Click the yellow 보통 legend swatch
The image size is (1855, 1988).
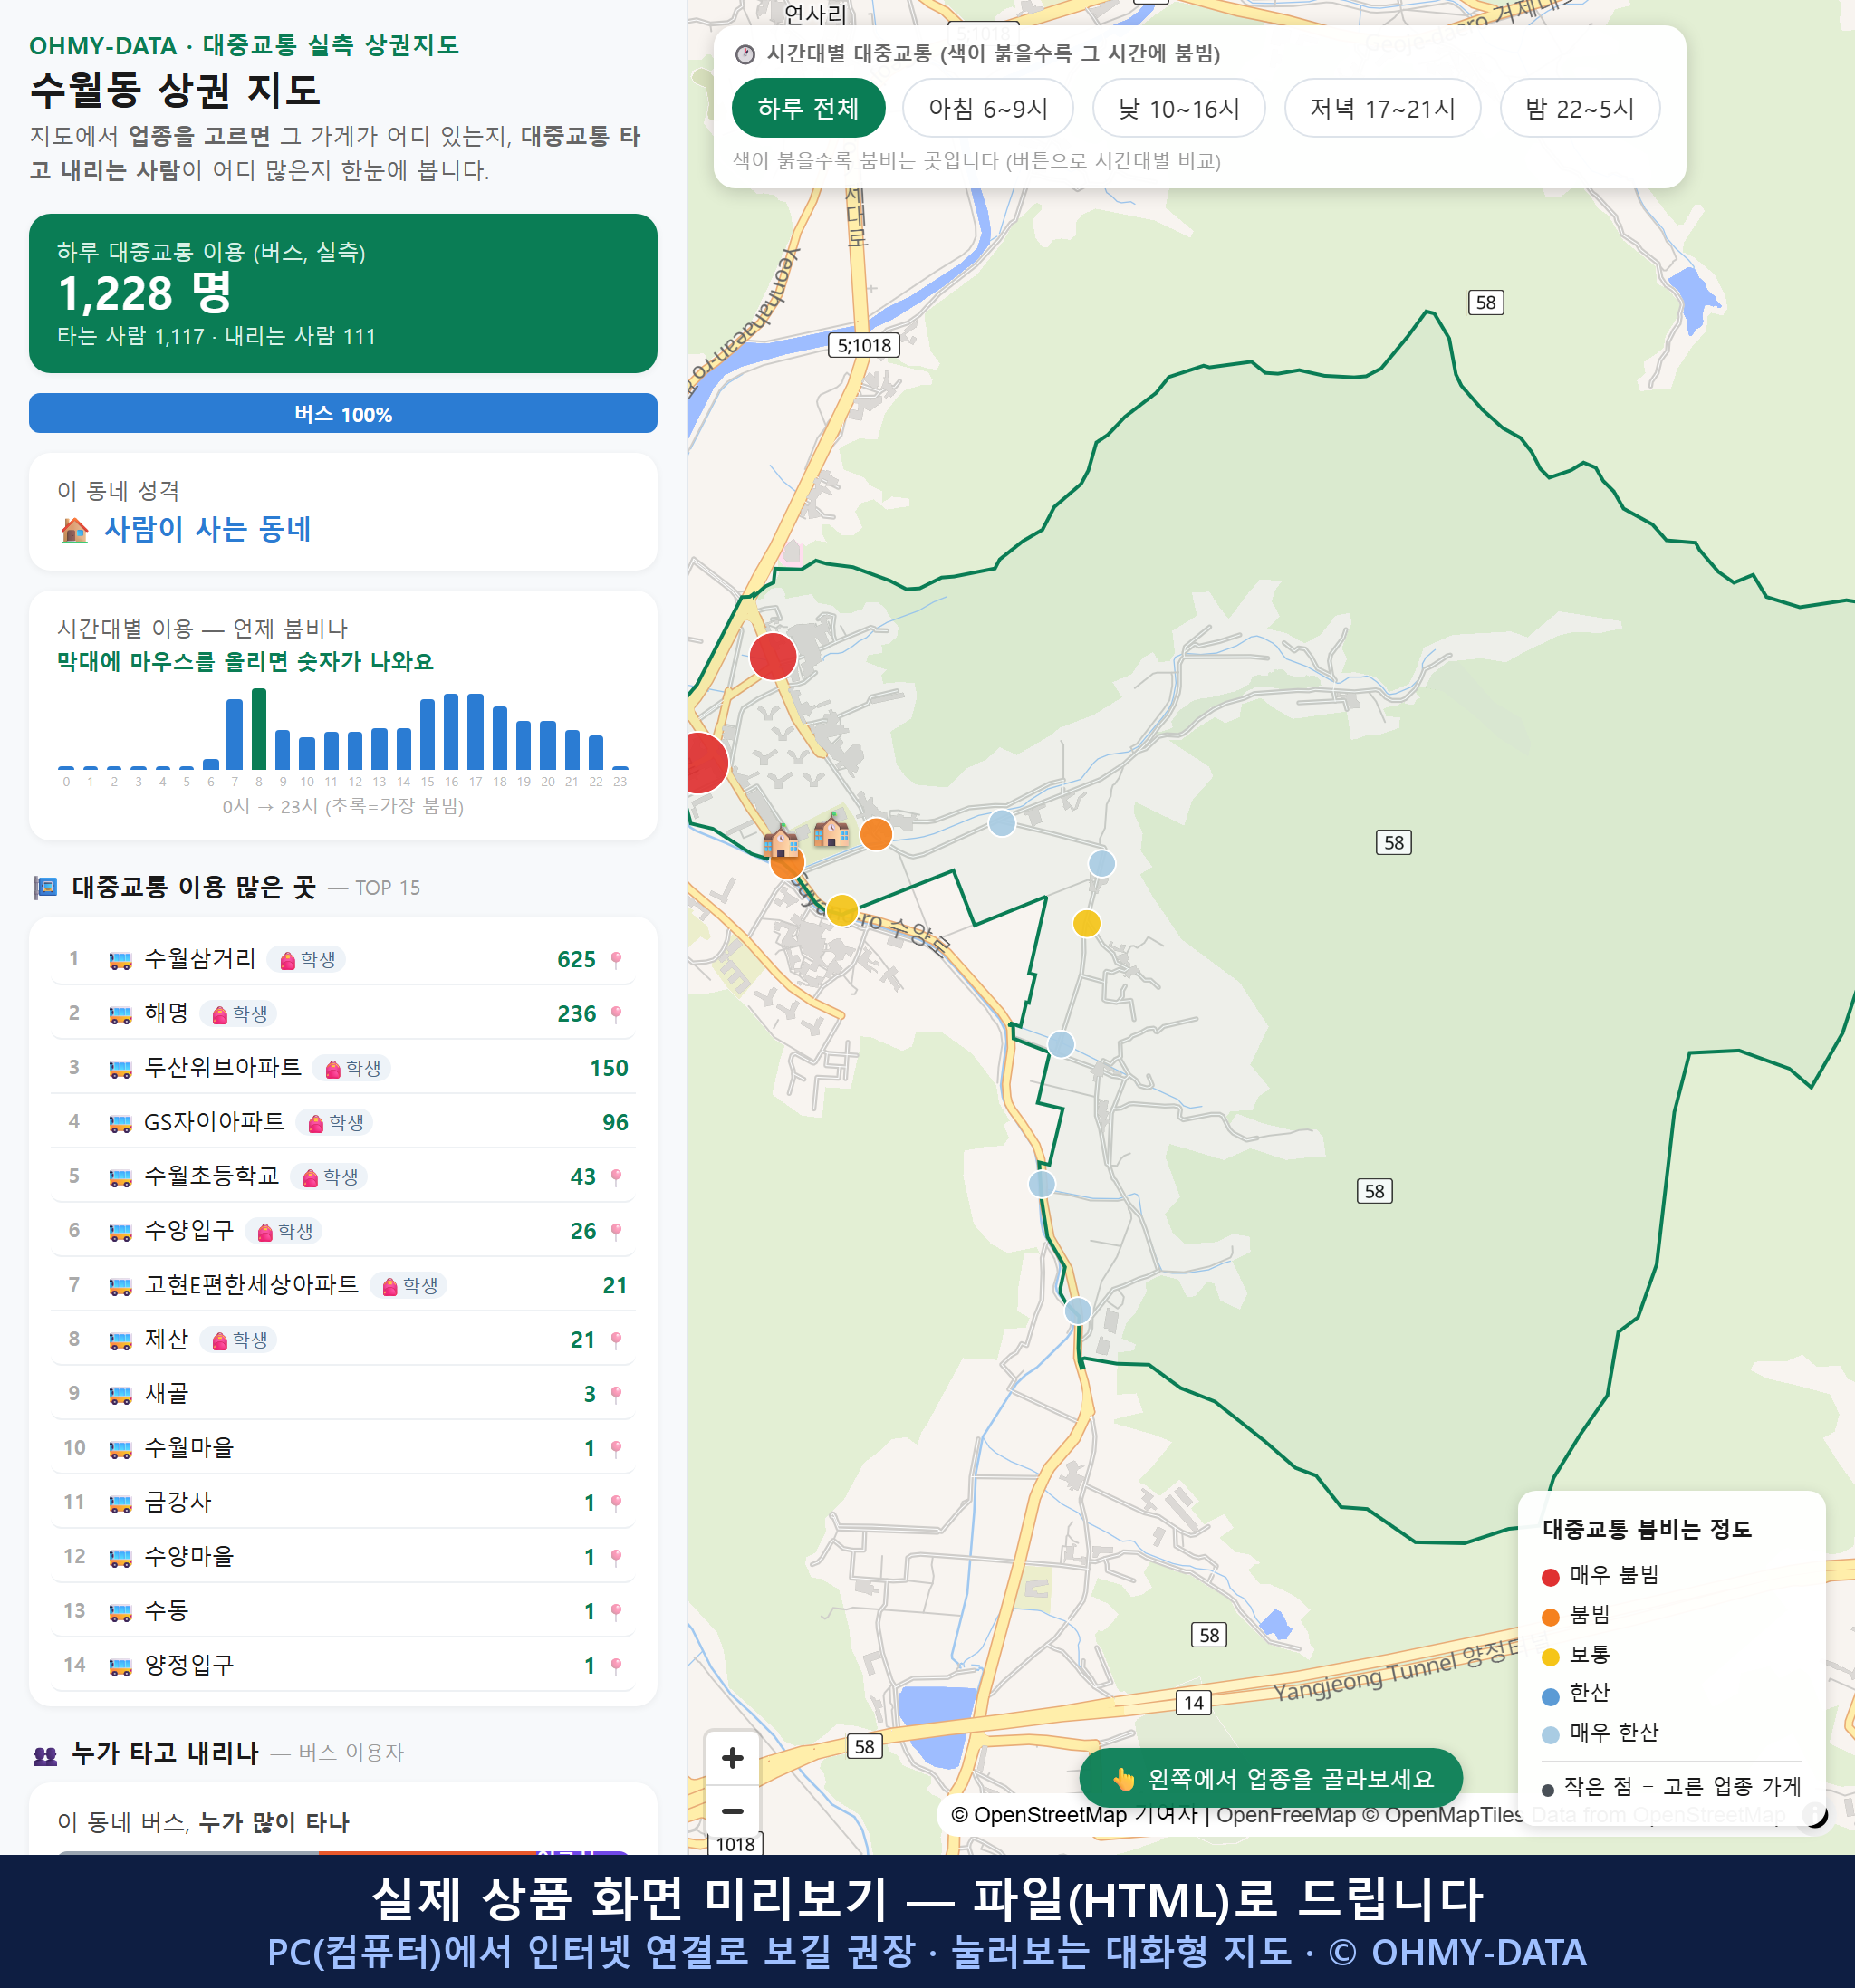(1550, 1657)
